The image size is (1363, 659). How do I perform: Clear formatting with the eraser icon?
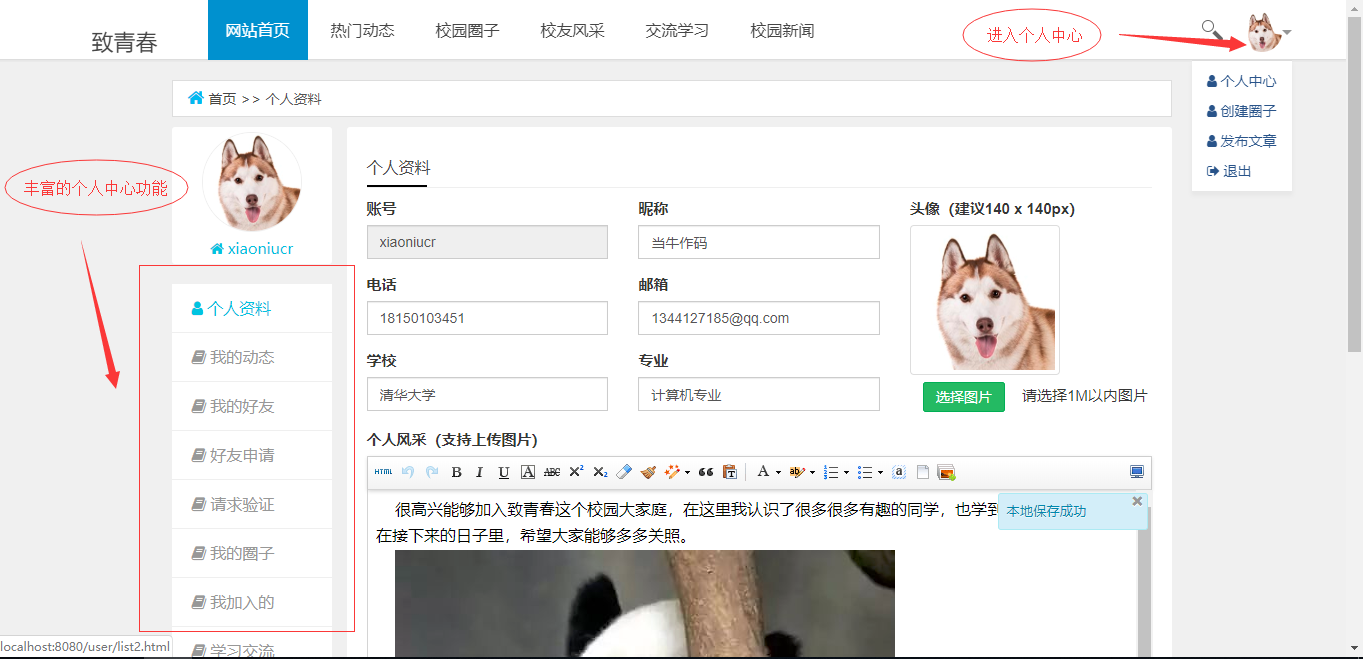624,472
